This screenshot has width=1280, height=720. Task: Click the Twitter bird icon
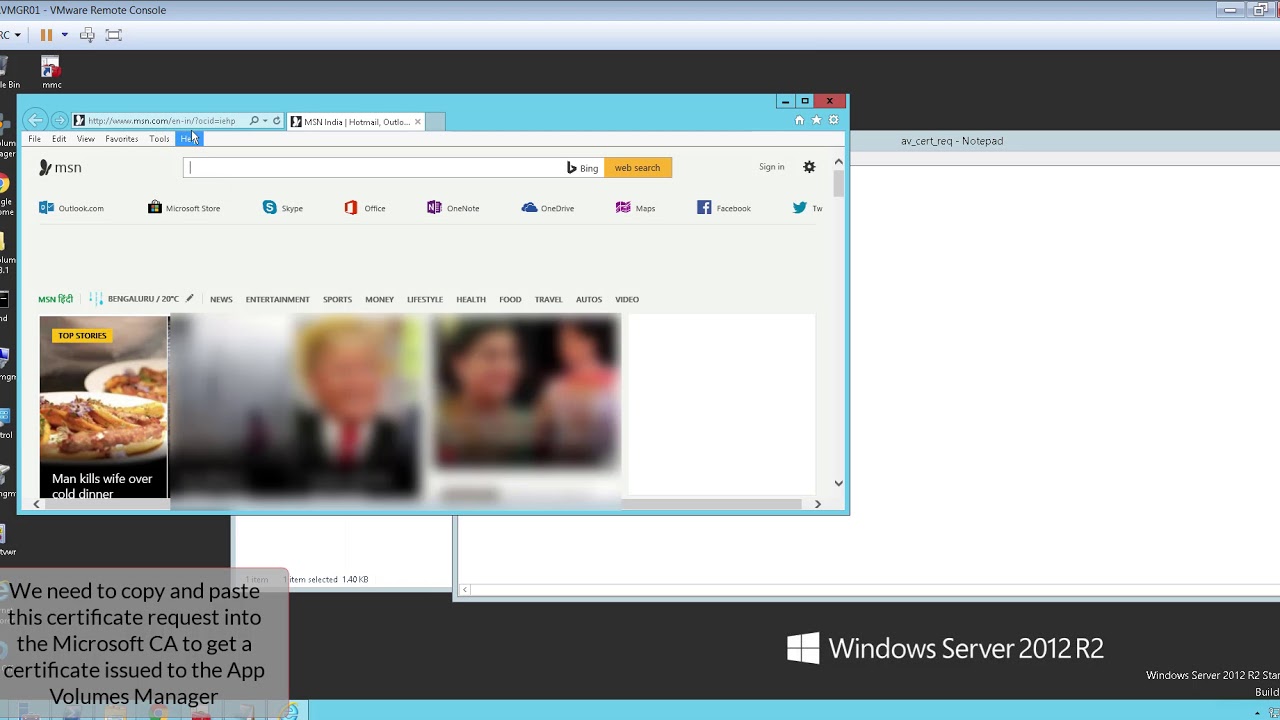pyautogui.click(x=800, y=208)
